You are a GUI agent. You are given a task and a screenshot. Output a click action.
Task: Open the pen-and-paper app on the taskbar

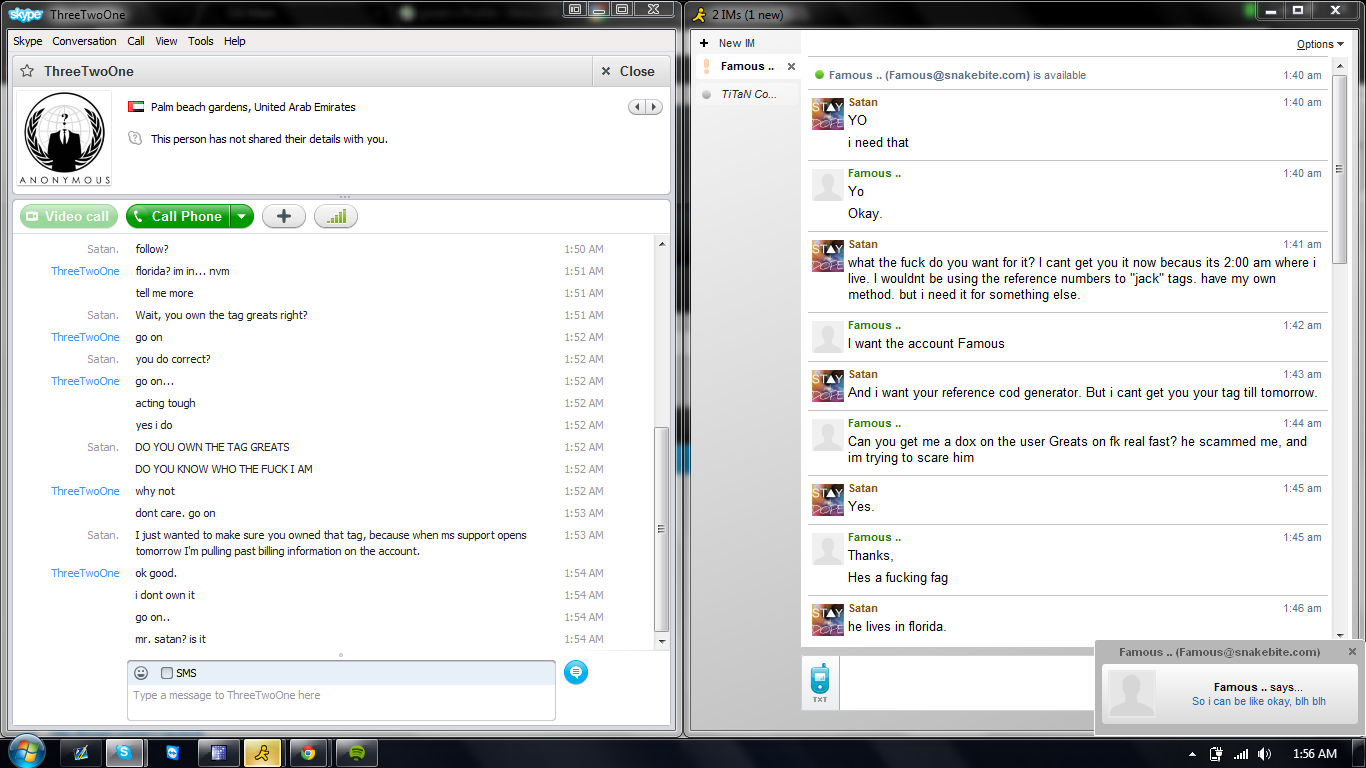[79, 753]
